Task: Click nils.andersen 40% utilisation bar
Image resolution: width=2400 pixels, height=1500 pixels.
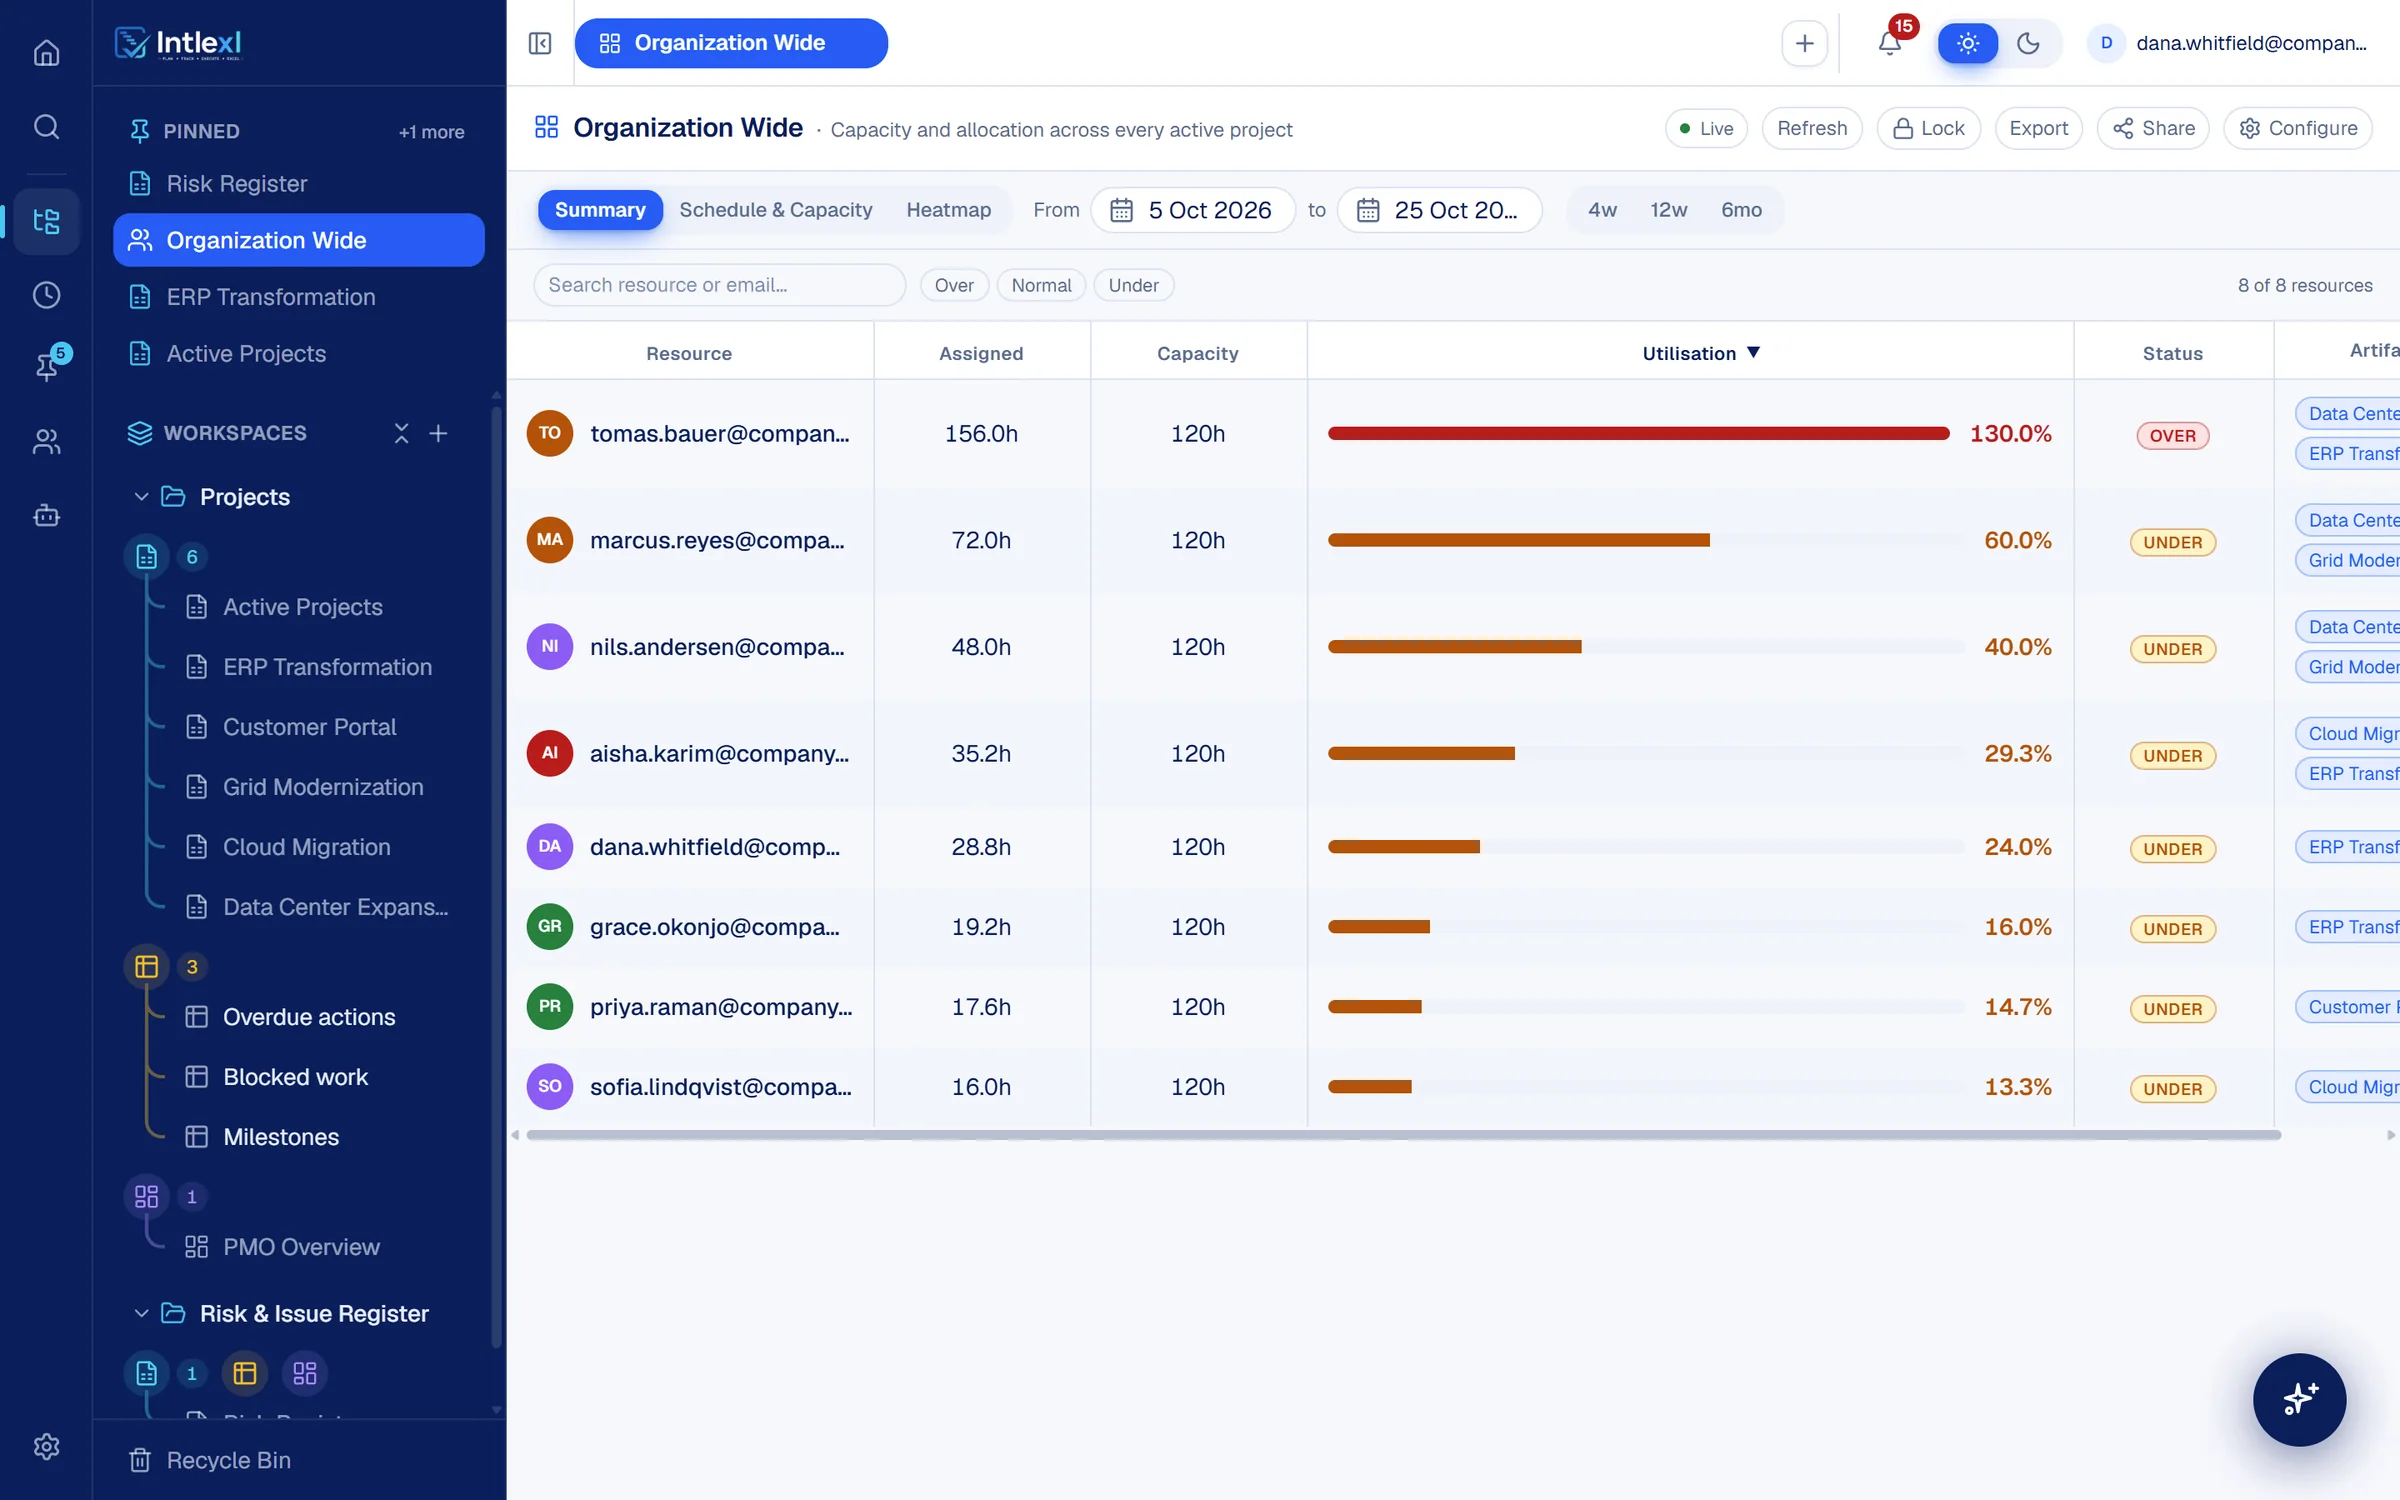Action: click(1454, 647)
